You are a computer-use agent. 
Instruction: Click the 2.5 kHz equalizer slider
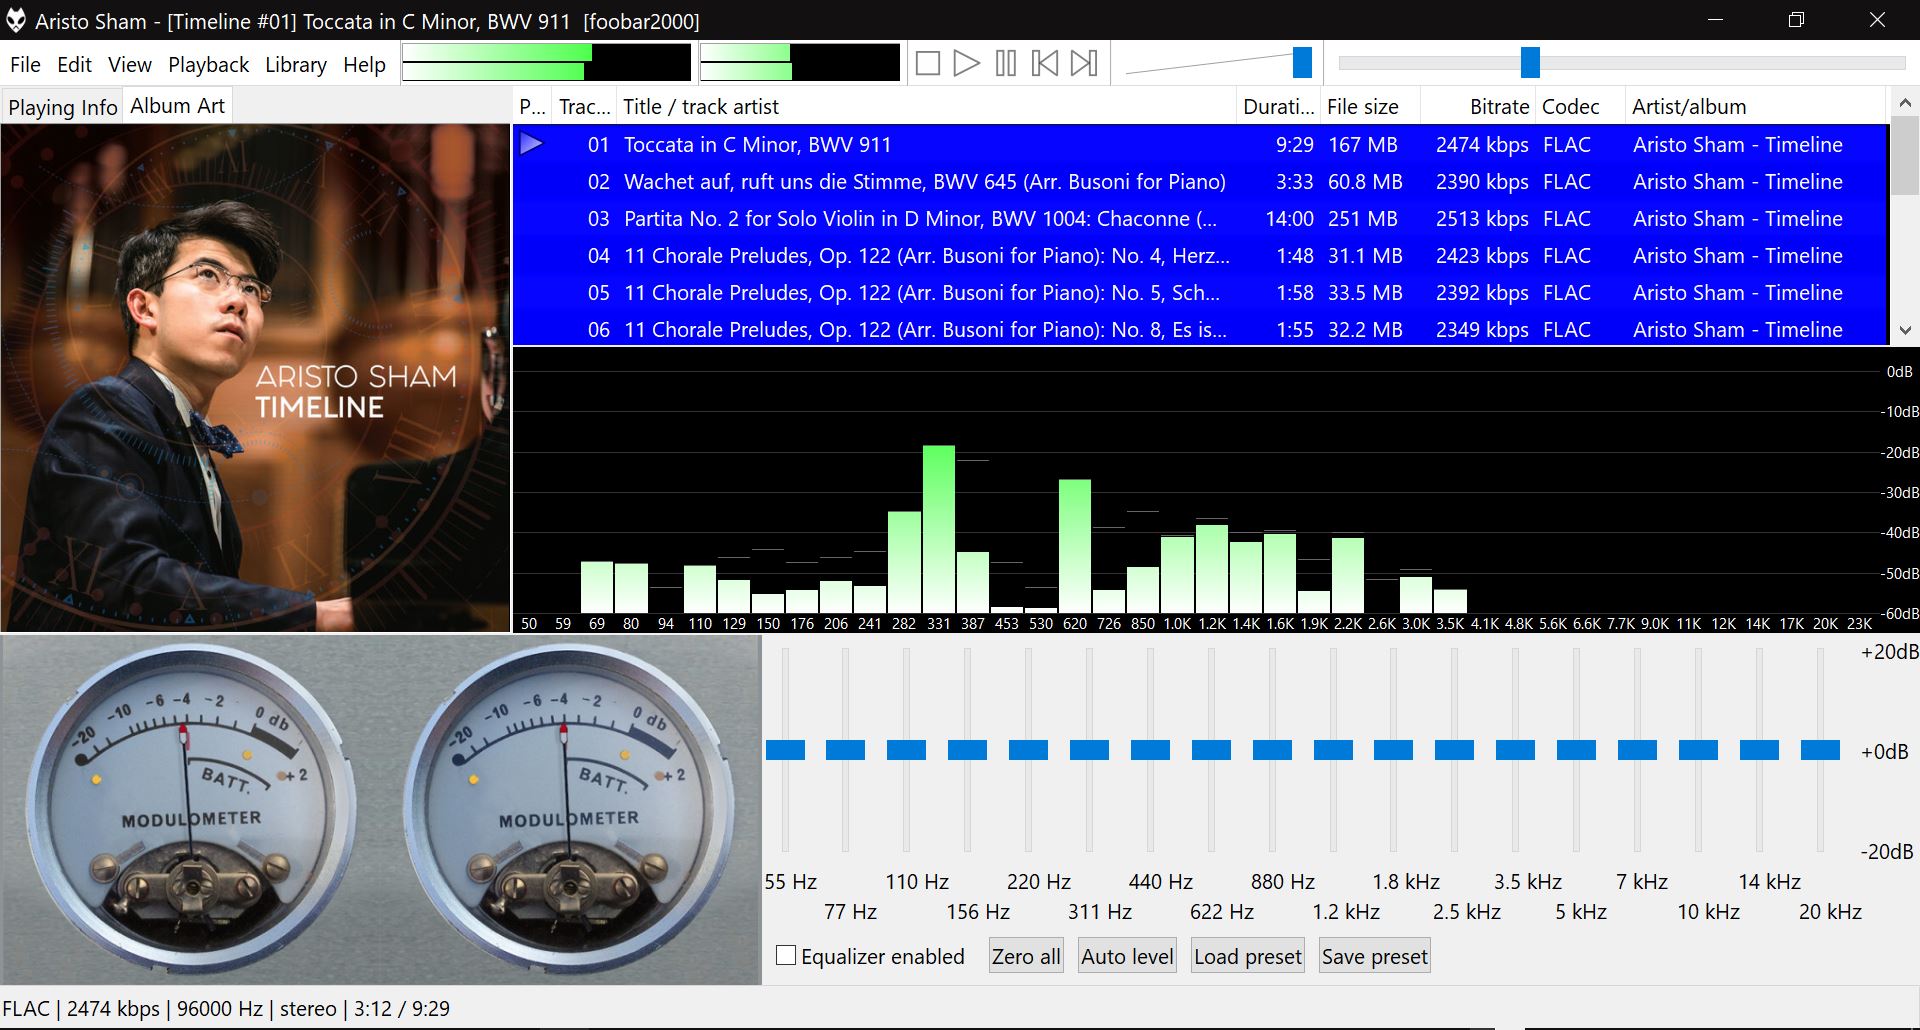[x=1455, y=750]
